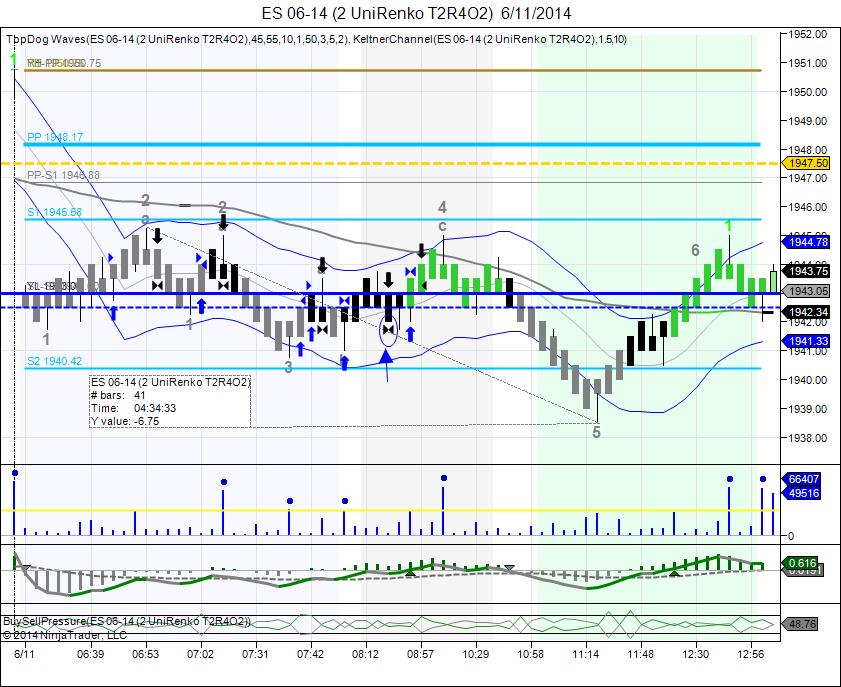Click the 11:14 time axis label
Screen dimensions: 841x687
586,654
